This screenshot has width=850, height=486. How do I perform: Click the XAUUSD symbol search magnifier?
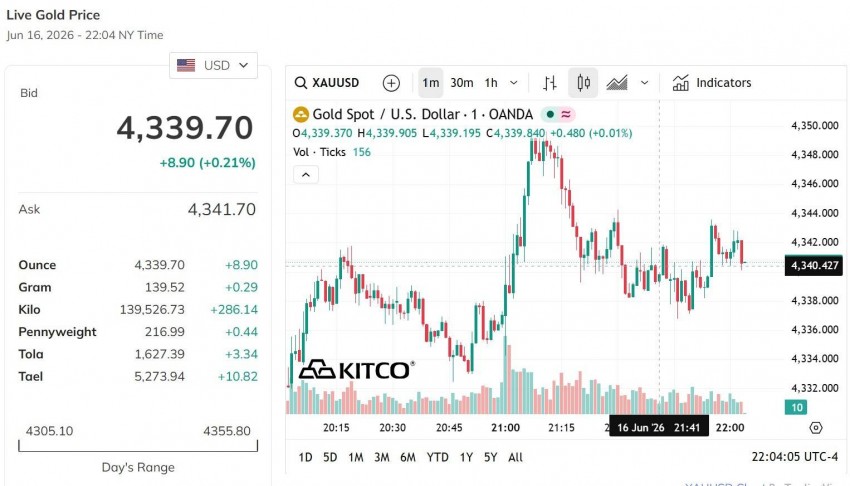point(301,83)
